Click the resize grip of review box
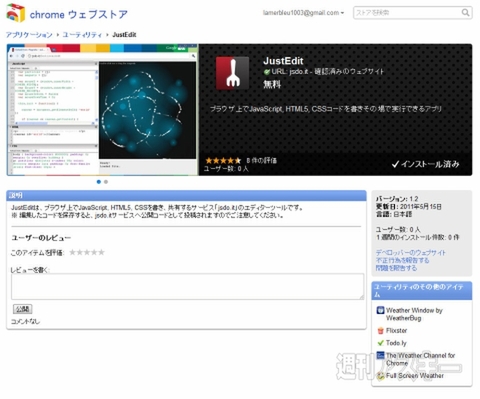This screenshot has height=399, width=480. [361, 297]
